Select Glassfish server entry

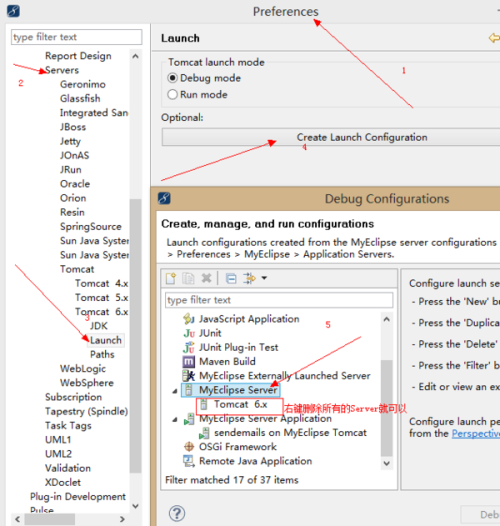[80, 99]
